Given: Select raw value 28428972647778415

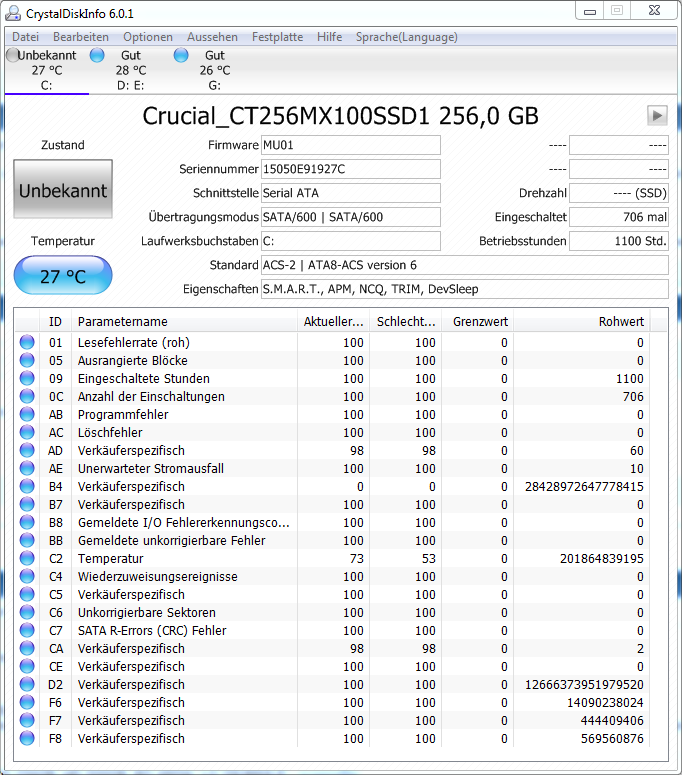Looking at the screenshot, I should (x=584, y=486).
